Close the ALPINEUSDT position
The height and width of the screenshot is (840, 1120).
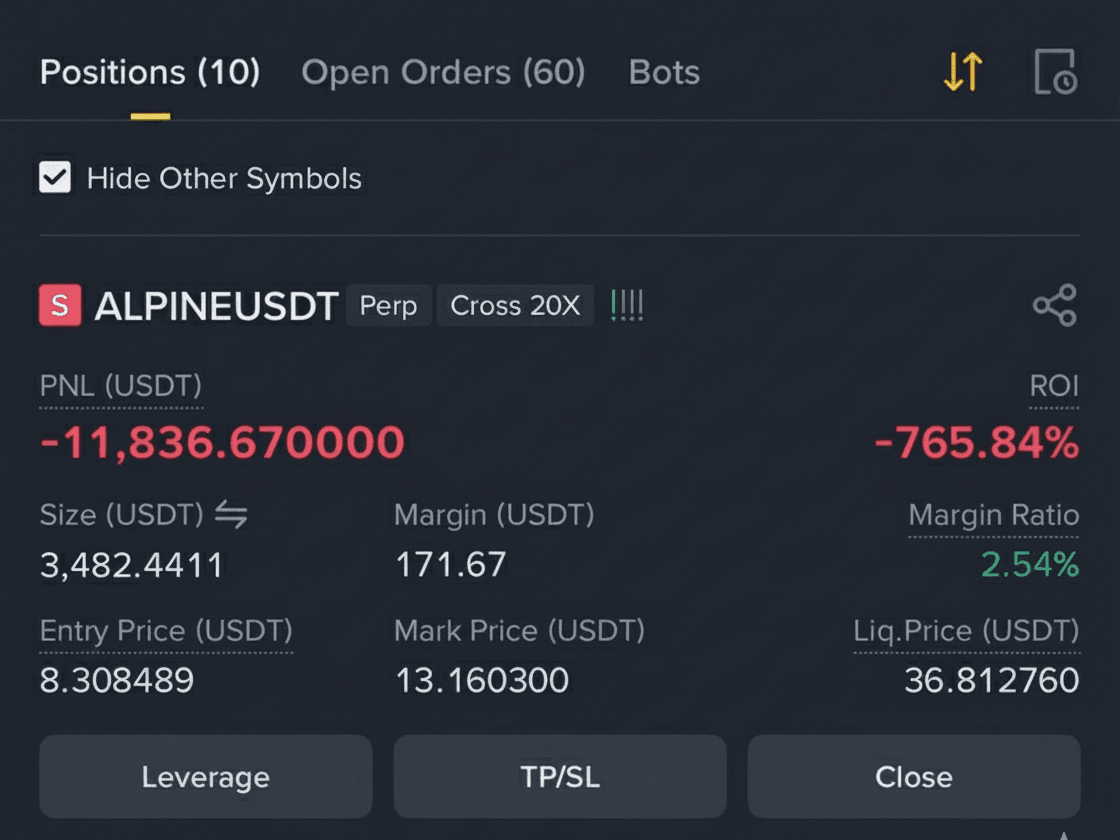[x=914, y=776]
